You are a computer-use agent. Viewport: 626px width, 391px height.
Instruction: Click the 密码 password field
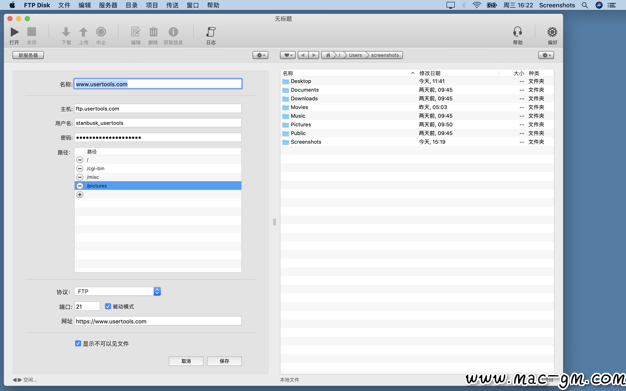[x=158, y=137]
